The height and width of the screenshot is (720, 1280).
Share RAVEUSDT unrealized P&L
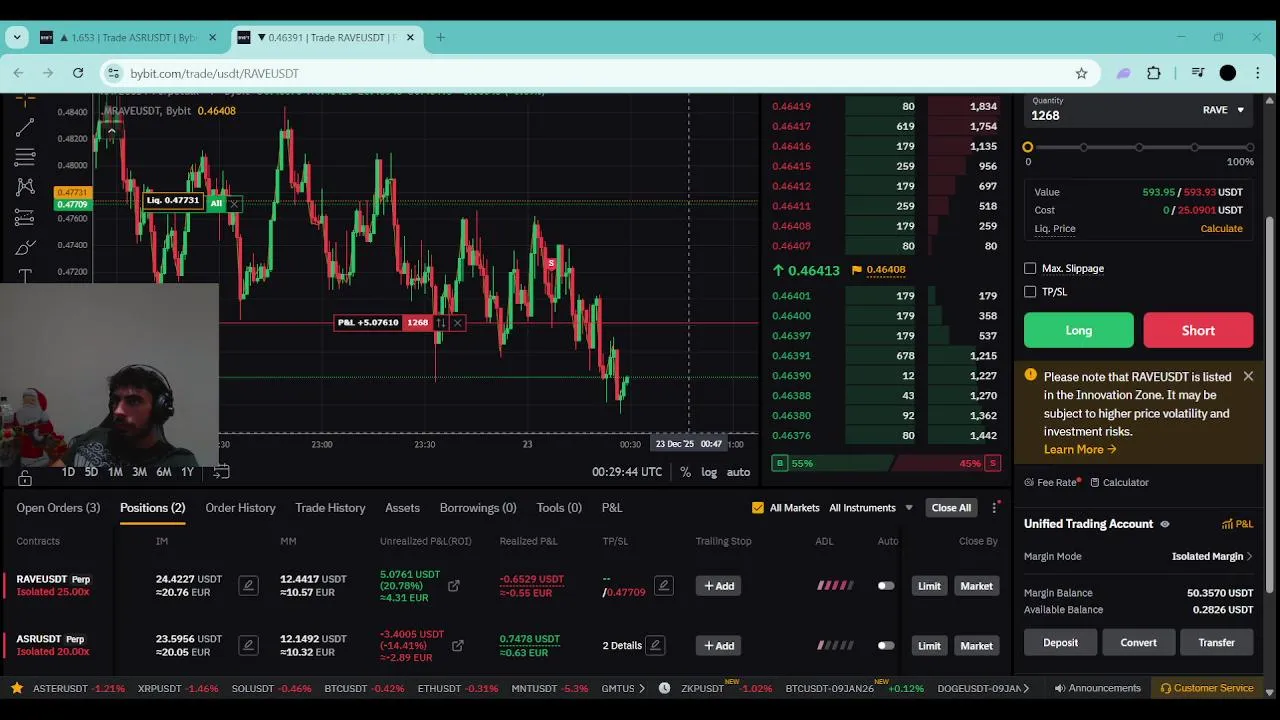point(454,586)
